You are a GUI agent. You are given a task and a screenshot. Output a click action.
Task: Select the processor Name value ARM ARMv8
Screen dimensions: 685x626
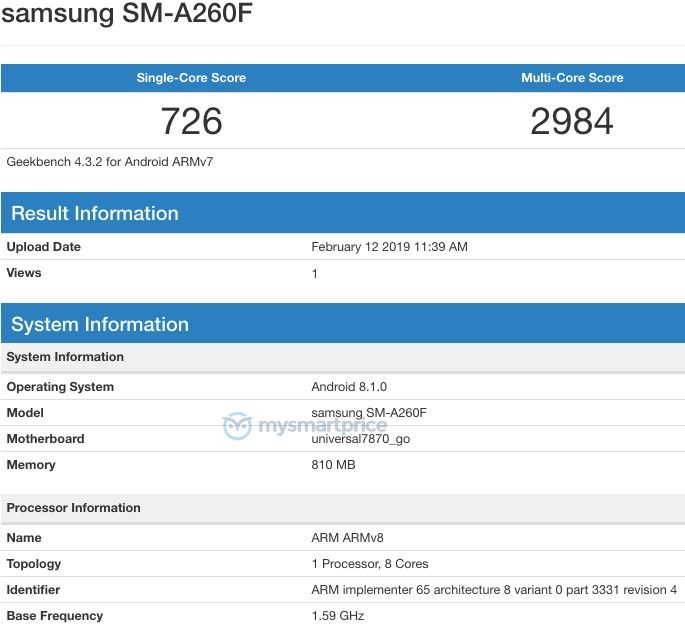coord(347,538)
